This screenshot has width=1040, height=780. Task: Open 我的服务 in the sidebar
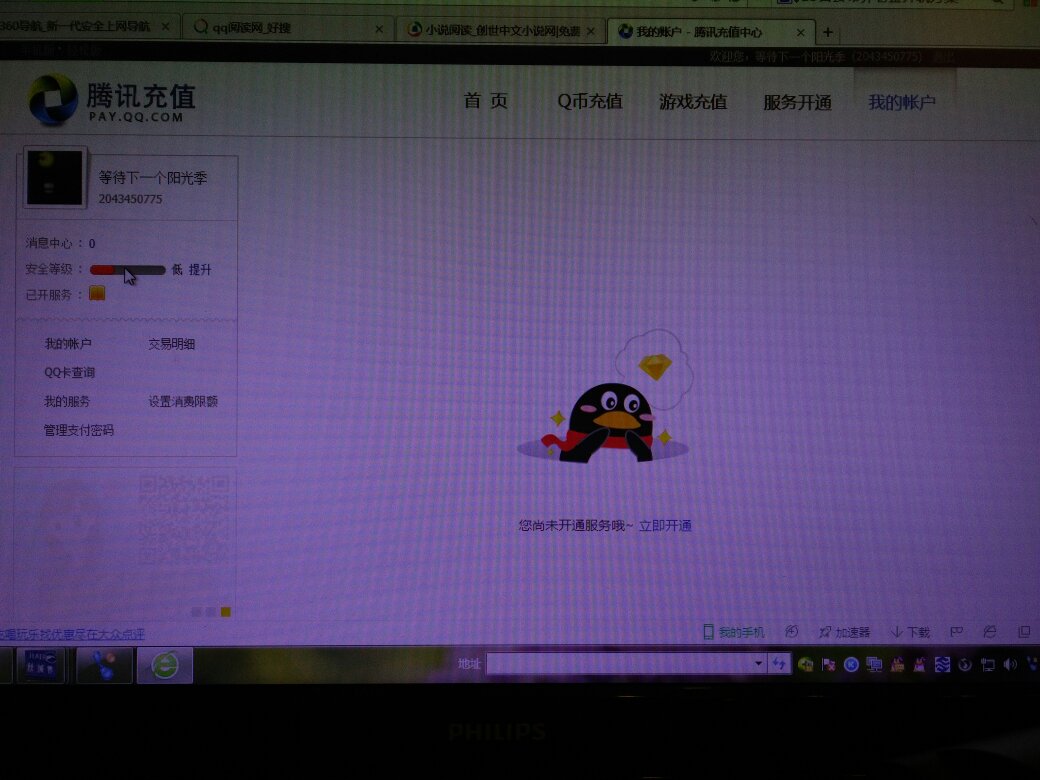pos(67,401)
